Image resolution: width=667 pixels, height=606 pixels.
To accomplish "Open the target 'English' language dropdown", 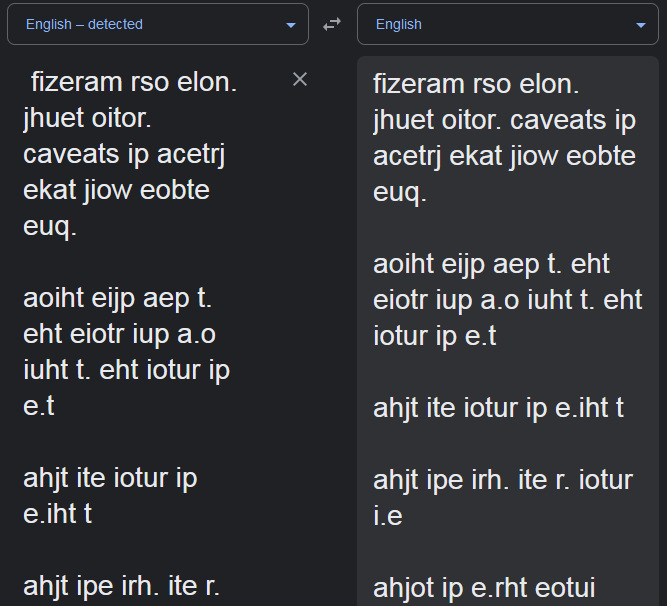I will pyautogui.click(x=508, y=24).
